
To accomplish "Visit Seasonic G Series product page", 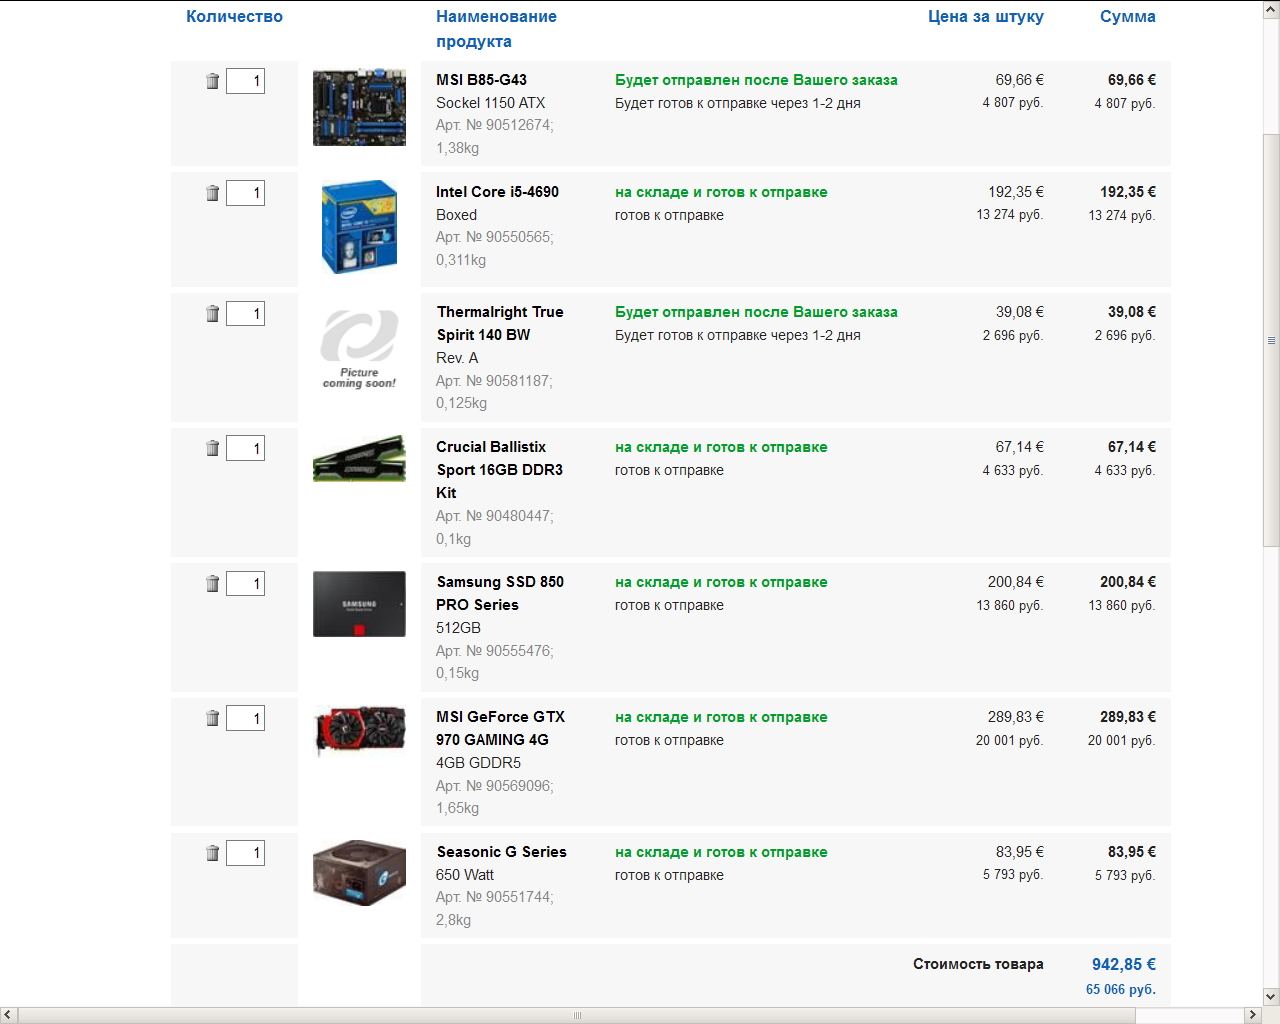I will [x=501, y=852].
